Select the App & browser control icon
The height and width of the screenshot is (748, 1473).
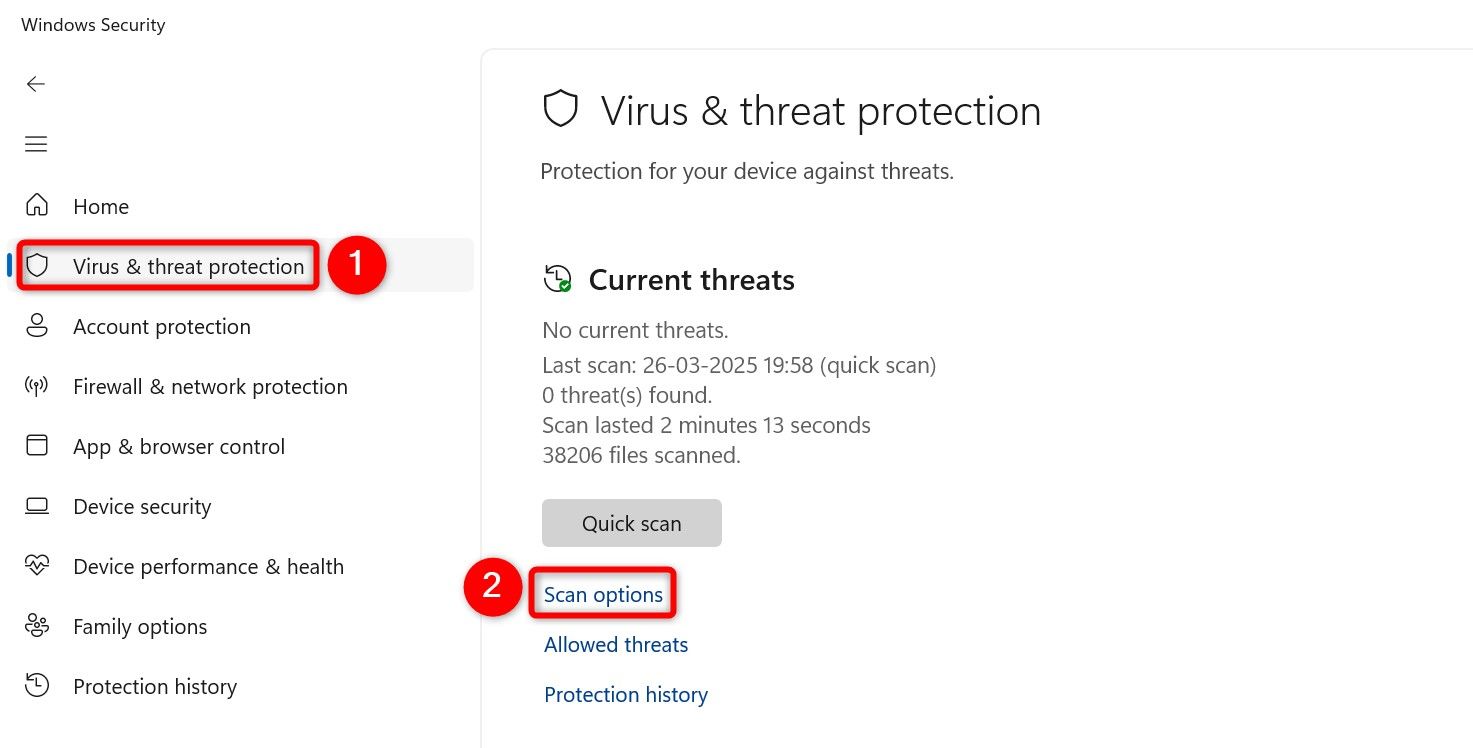[36, 446]
